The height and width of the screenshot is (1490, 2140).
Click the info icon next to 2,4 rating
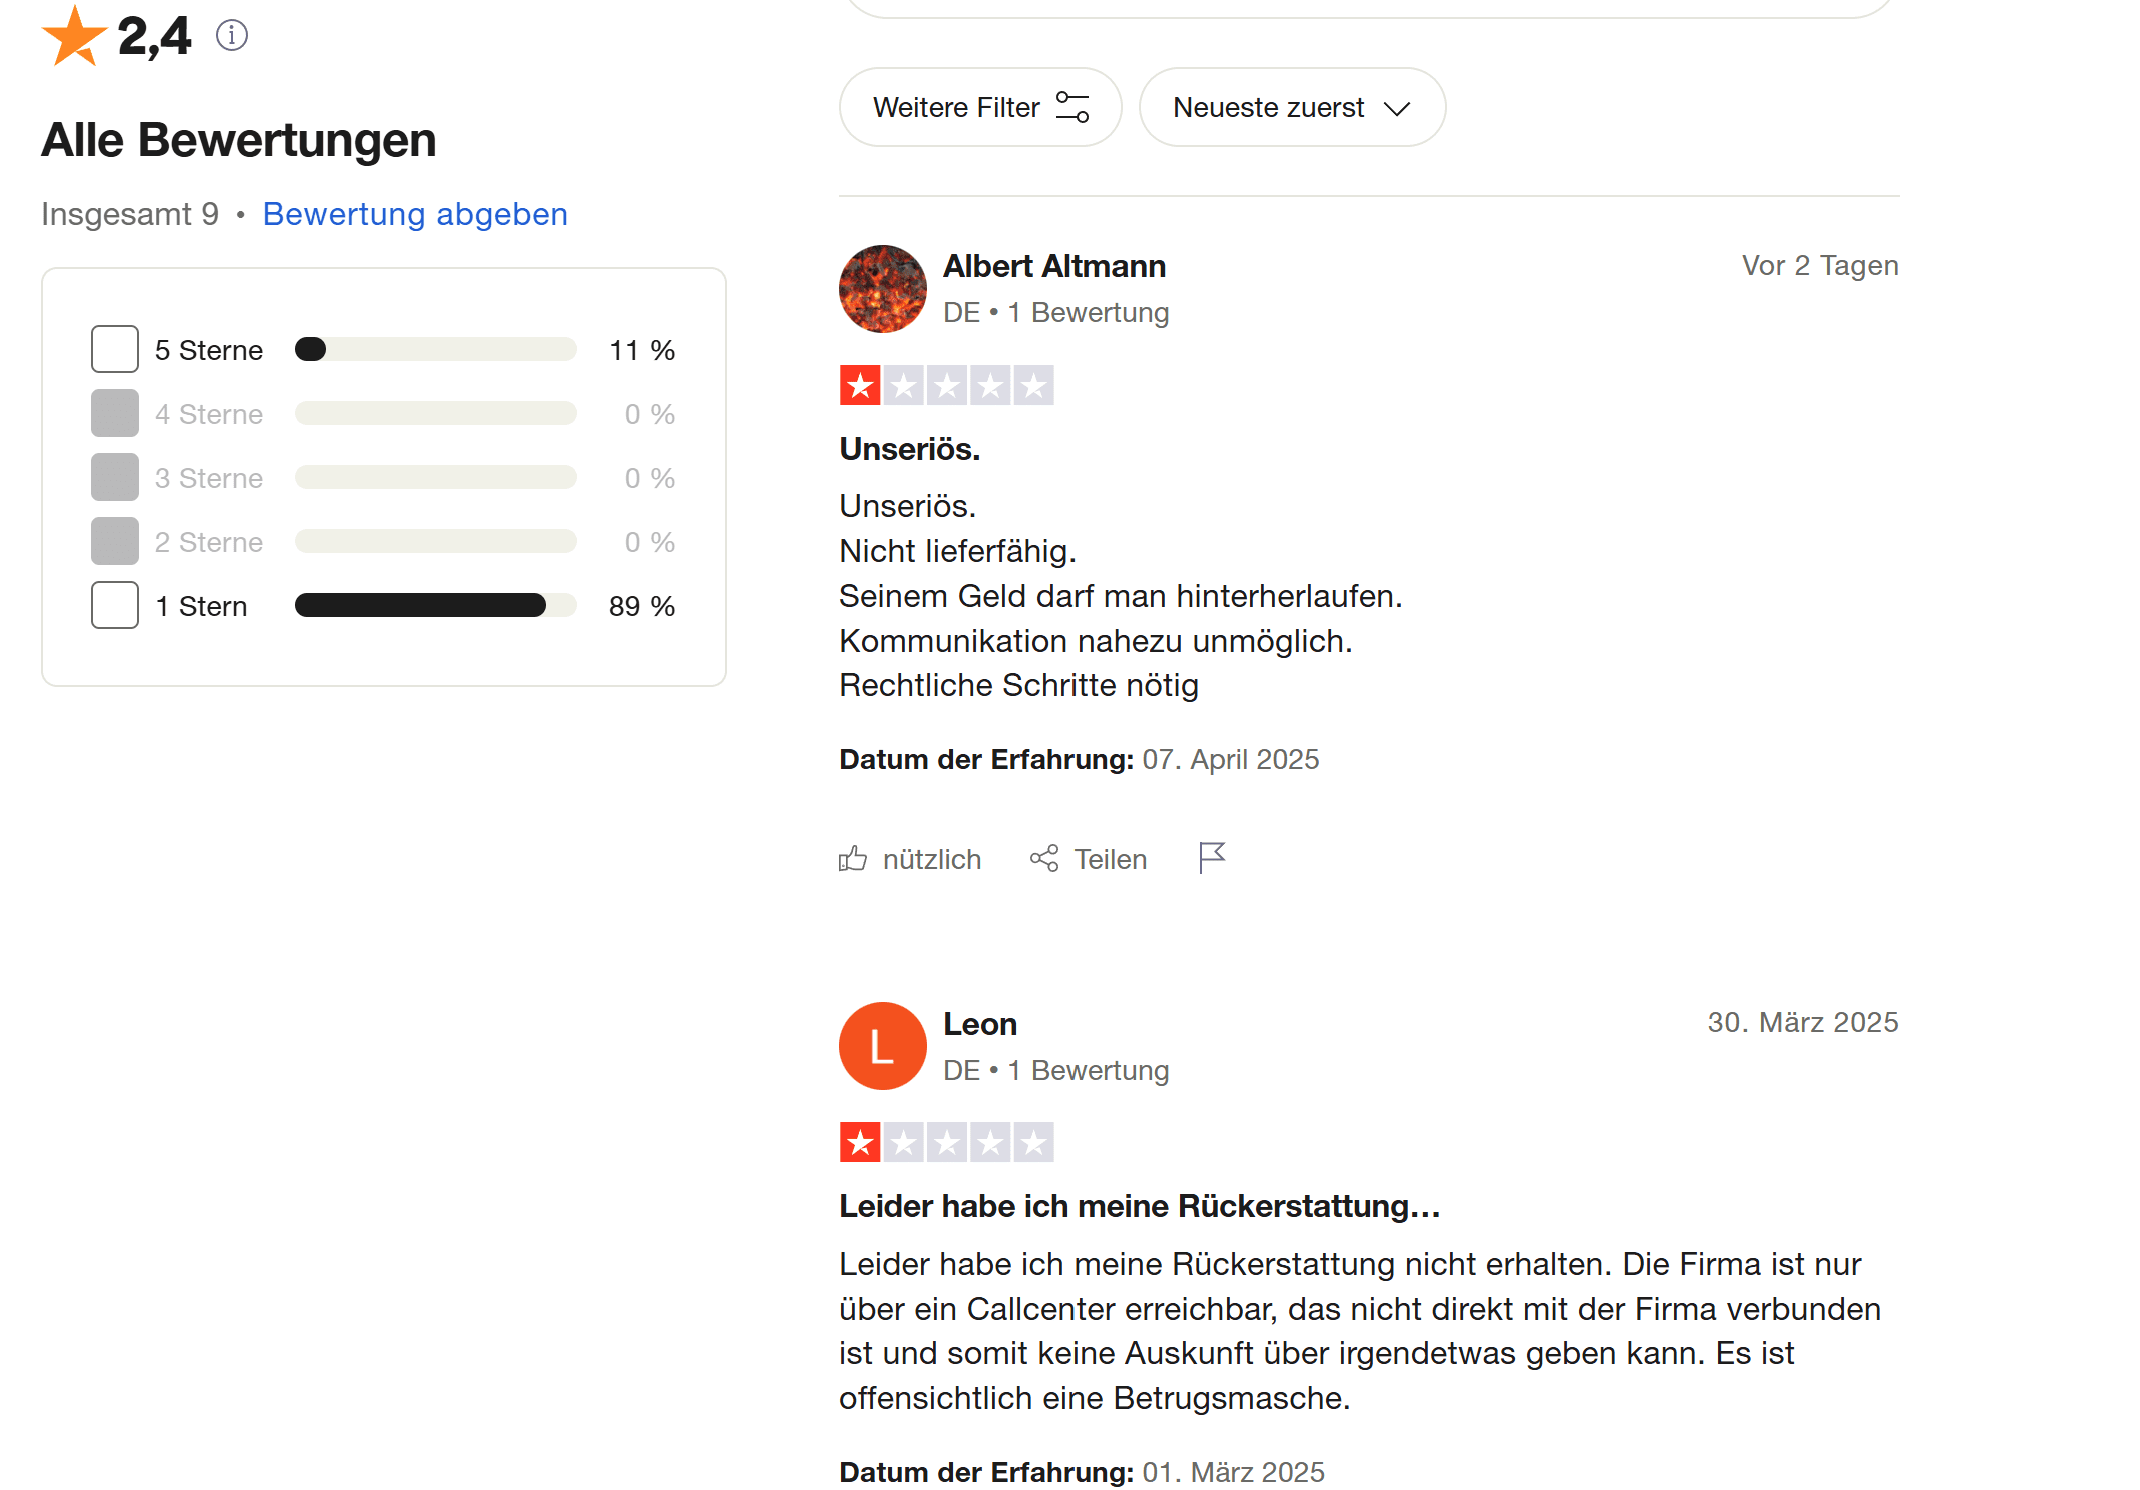(x=232, y=36)
